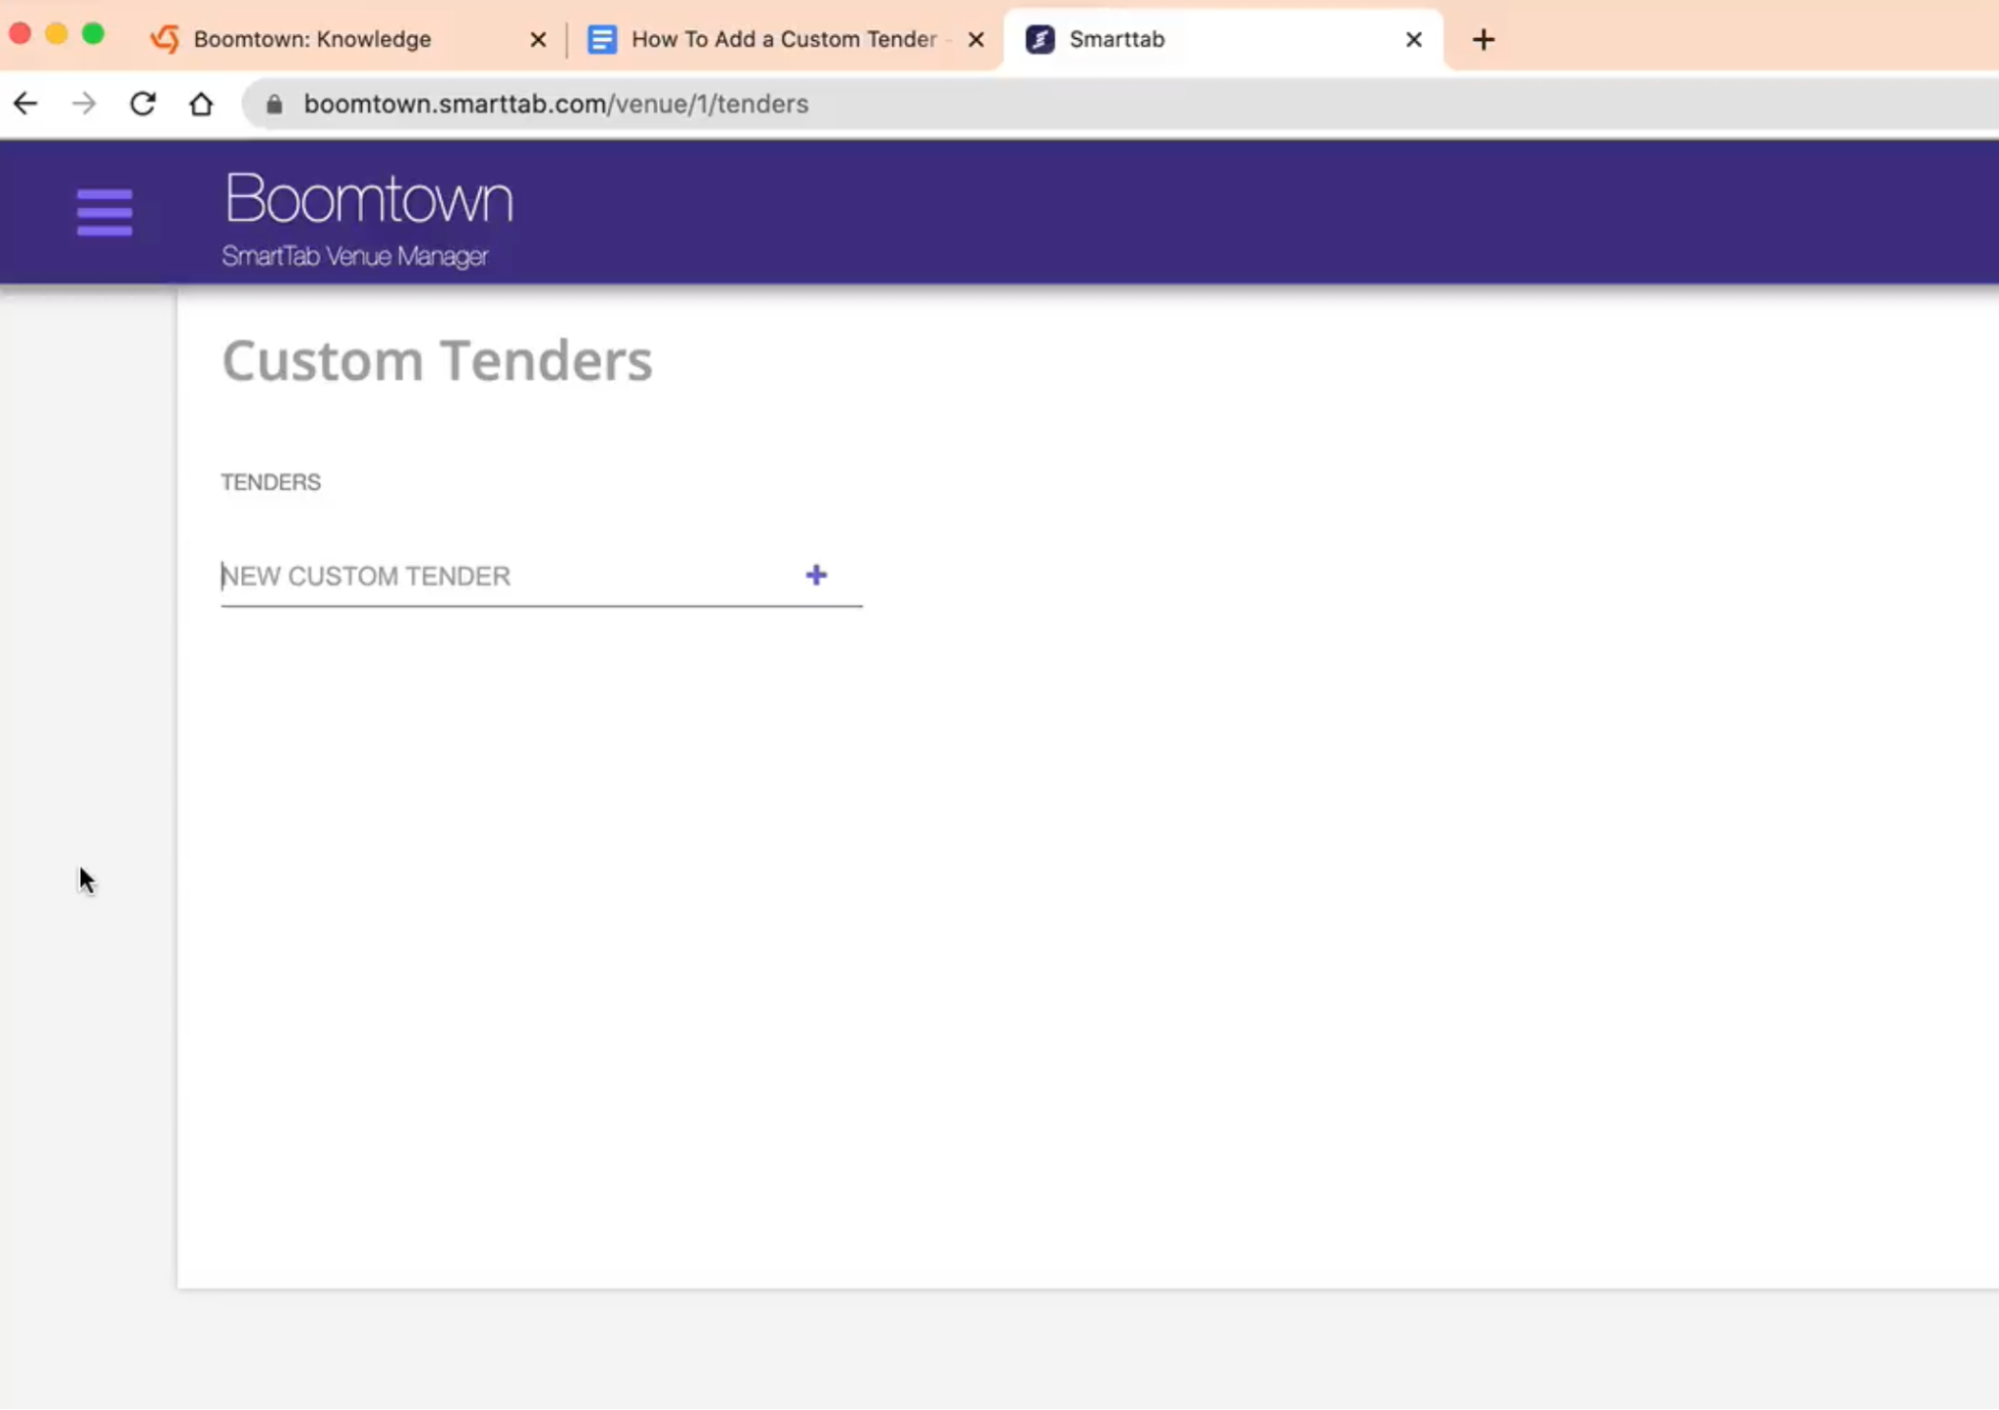Open the hamburger navigation menu
The image size is (1999, 1410).
click(x=104, y=212)
